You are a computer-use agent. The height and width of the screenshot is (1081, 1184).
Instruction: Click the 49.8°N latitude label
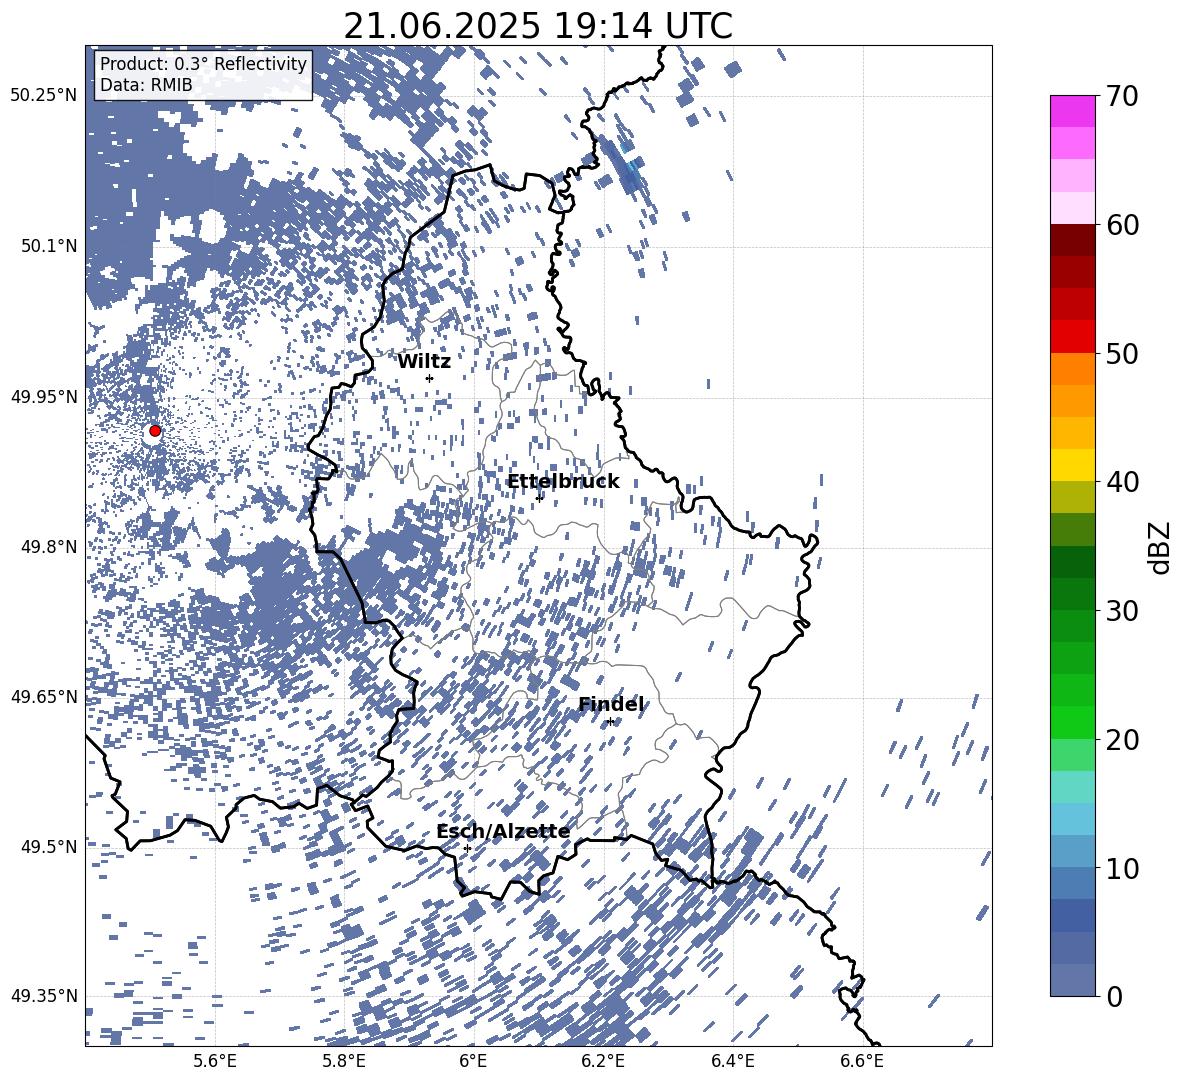coord(48,547)
